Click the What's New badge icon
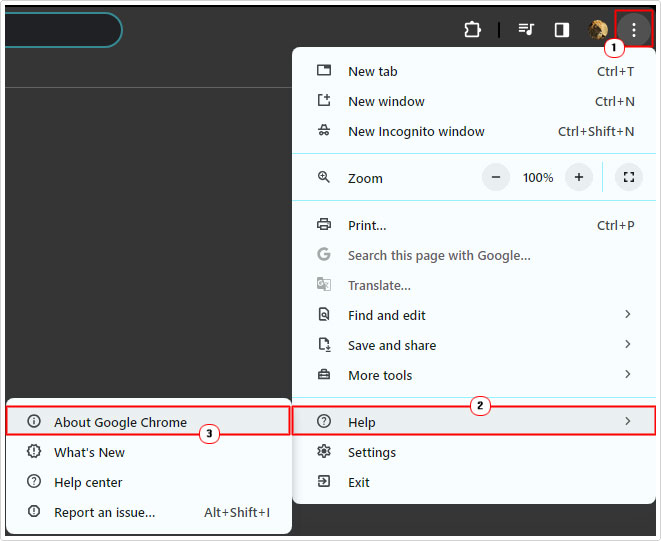Viewport: 661px width, 541px height. [34, 451]
